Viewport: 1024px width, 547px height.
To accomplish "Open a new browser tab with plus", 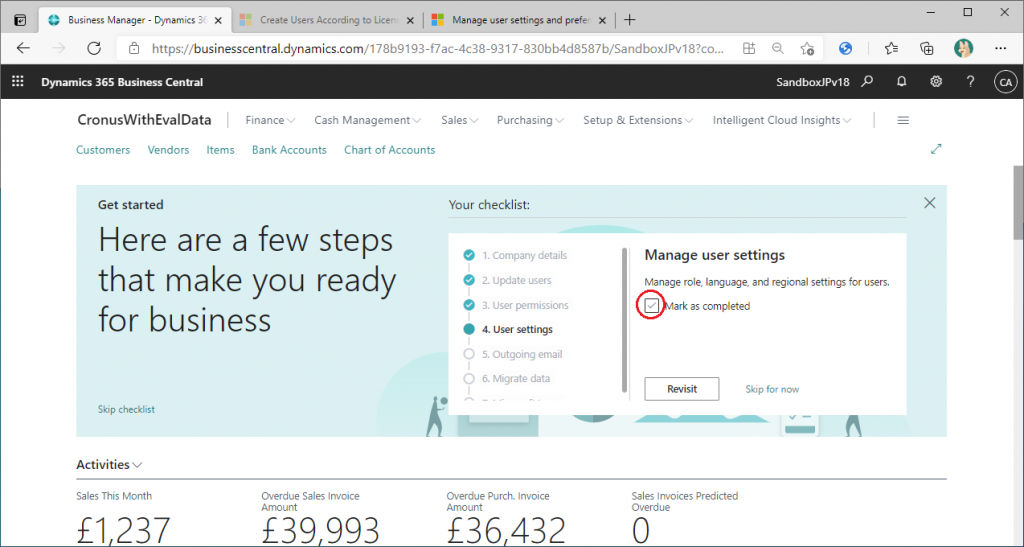I will click(630, 20).
